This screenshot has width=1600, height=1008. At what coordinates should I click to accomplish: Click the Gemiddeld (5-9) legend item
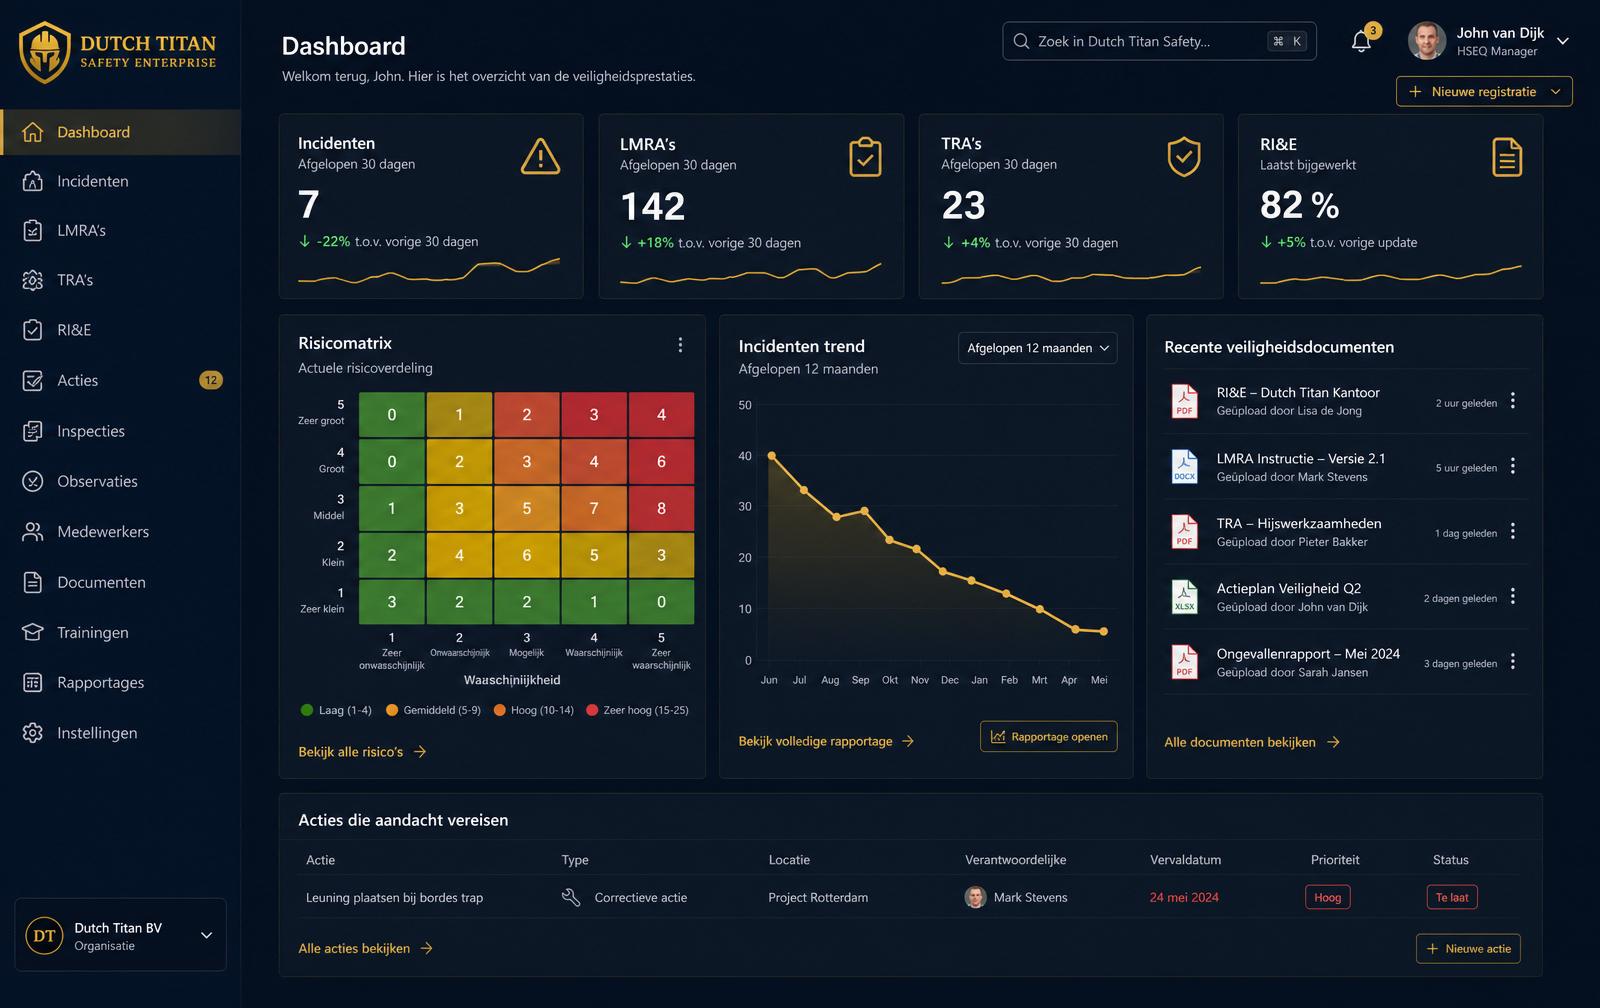[x=432, y=710]
